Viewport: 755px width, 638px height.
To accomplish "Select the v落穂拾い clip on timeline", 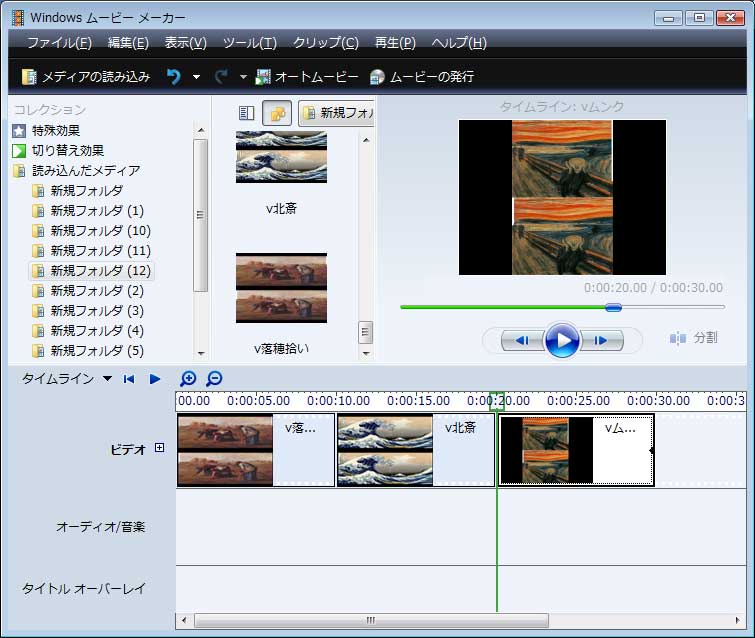I will (x=256, y=450).
